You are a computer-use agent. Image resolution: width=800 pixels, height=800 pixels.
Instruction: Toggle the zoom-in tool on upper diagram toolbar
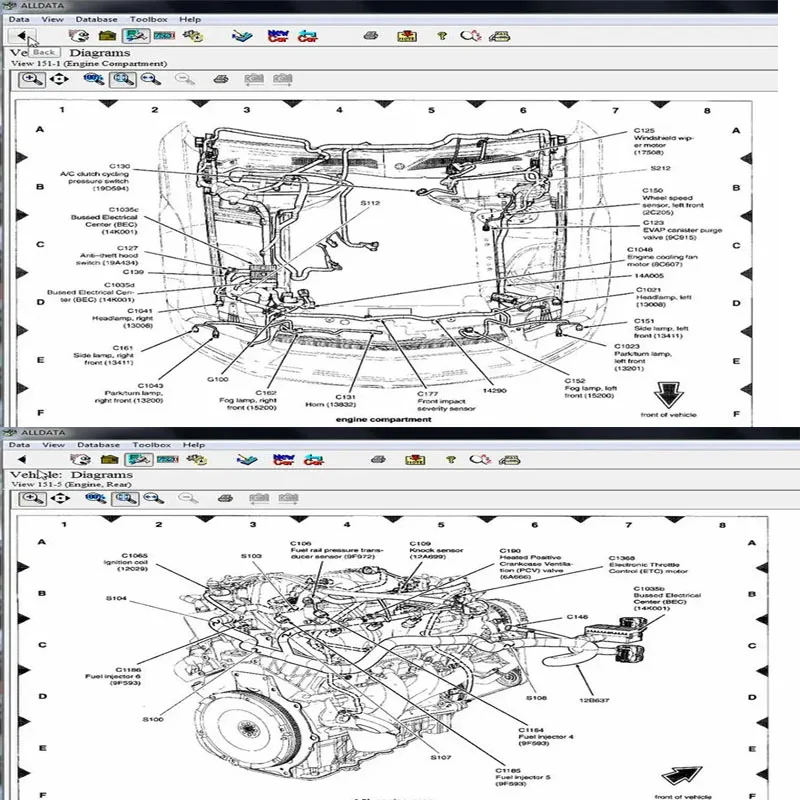pyautogui.click(x=32, y=80)
